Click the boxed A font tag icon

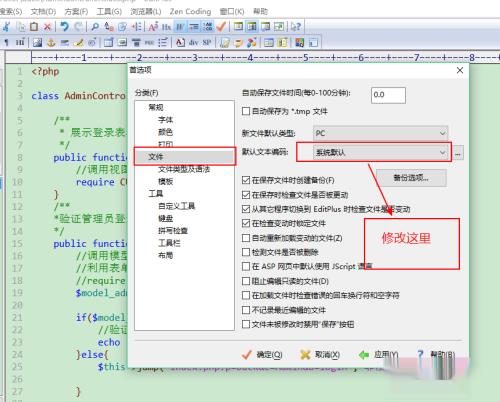point(180,42)
